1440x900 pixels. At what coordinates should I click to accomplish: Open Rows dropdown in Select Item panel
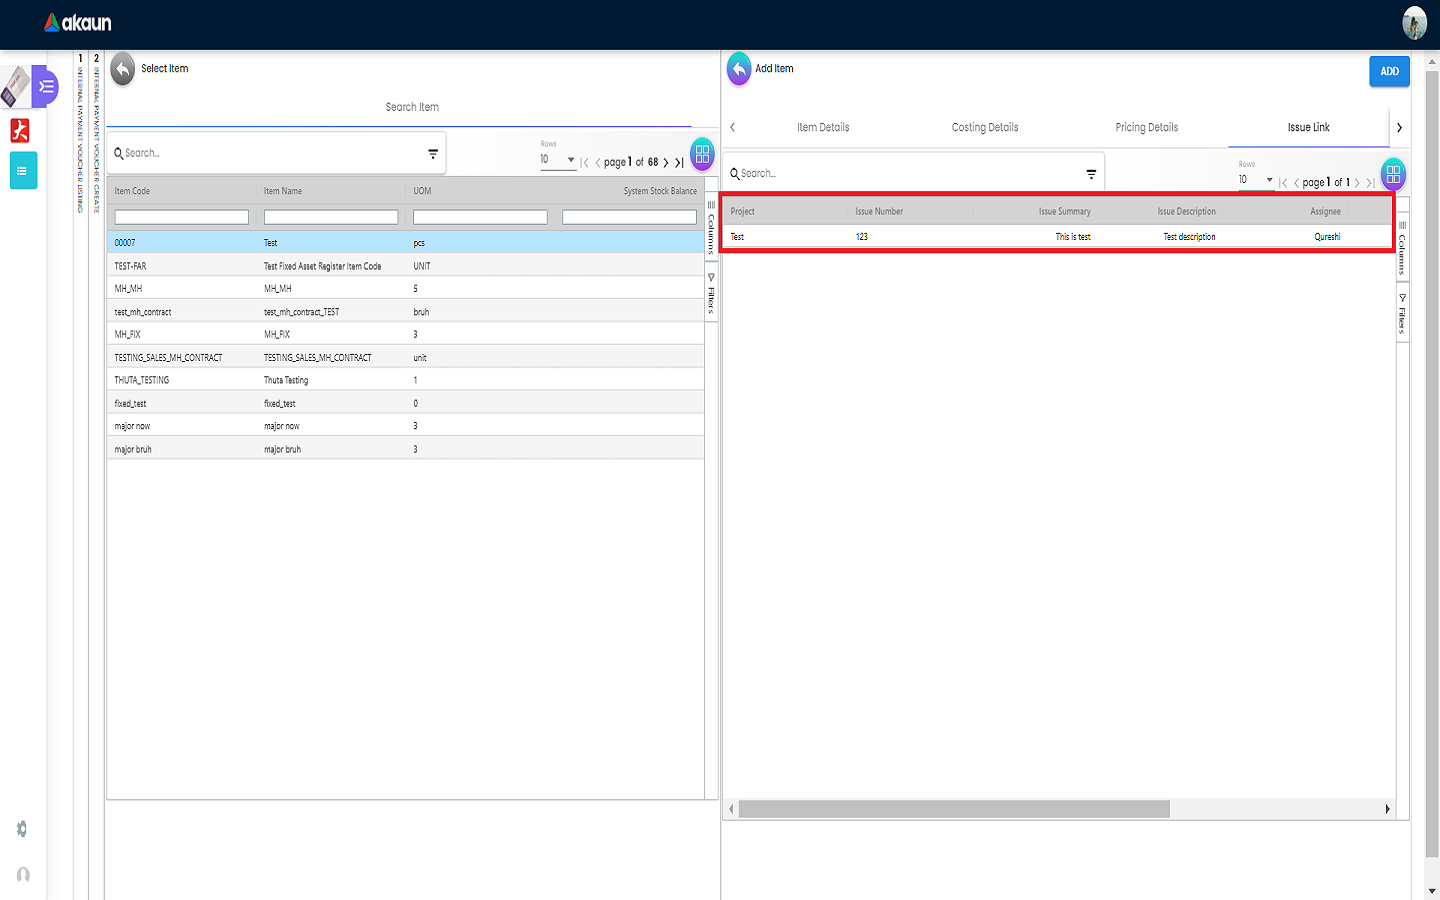click(558, 160)
